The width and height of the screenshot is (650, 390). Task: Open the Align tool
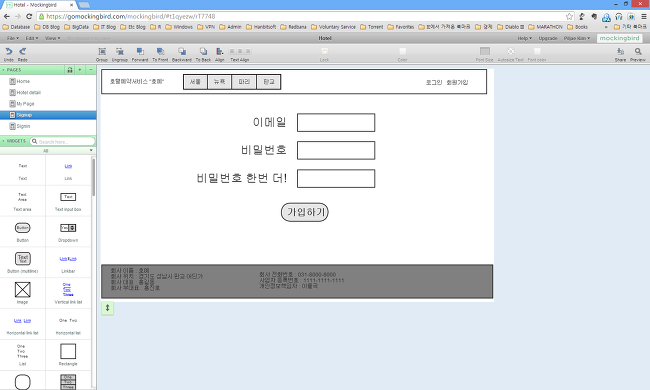pyautogui.click(x=219, y=51)
